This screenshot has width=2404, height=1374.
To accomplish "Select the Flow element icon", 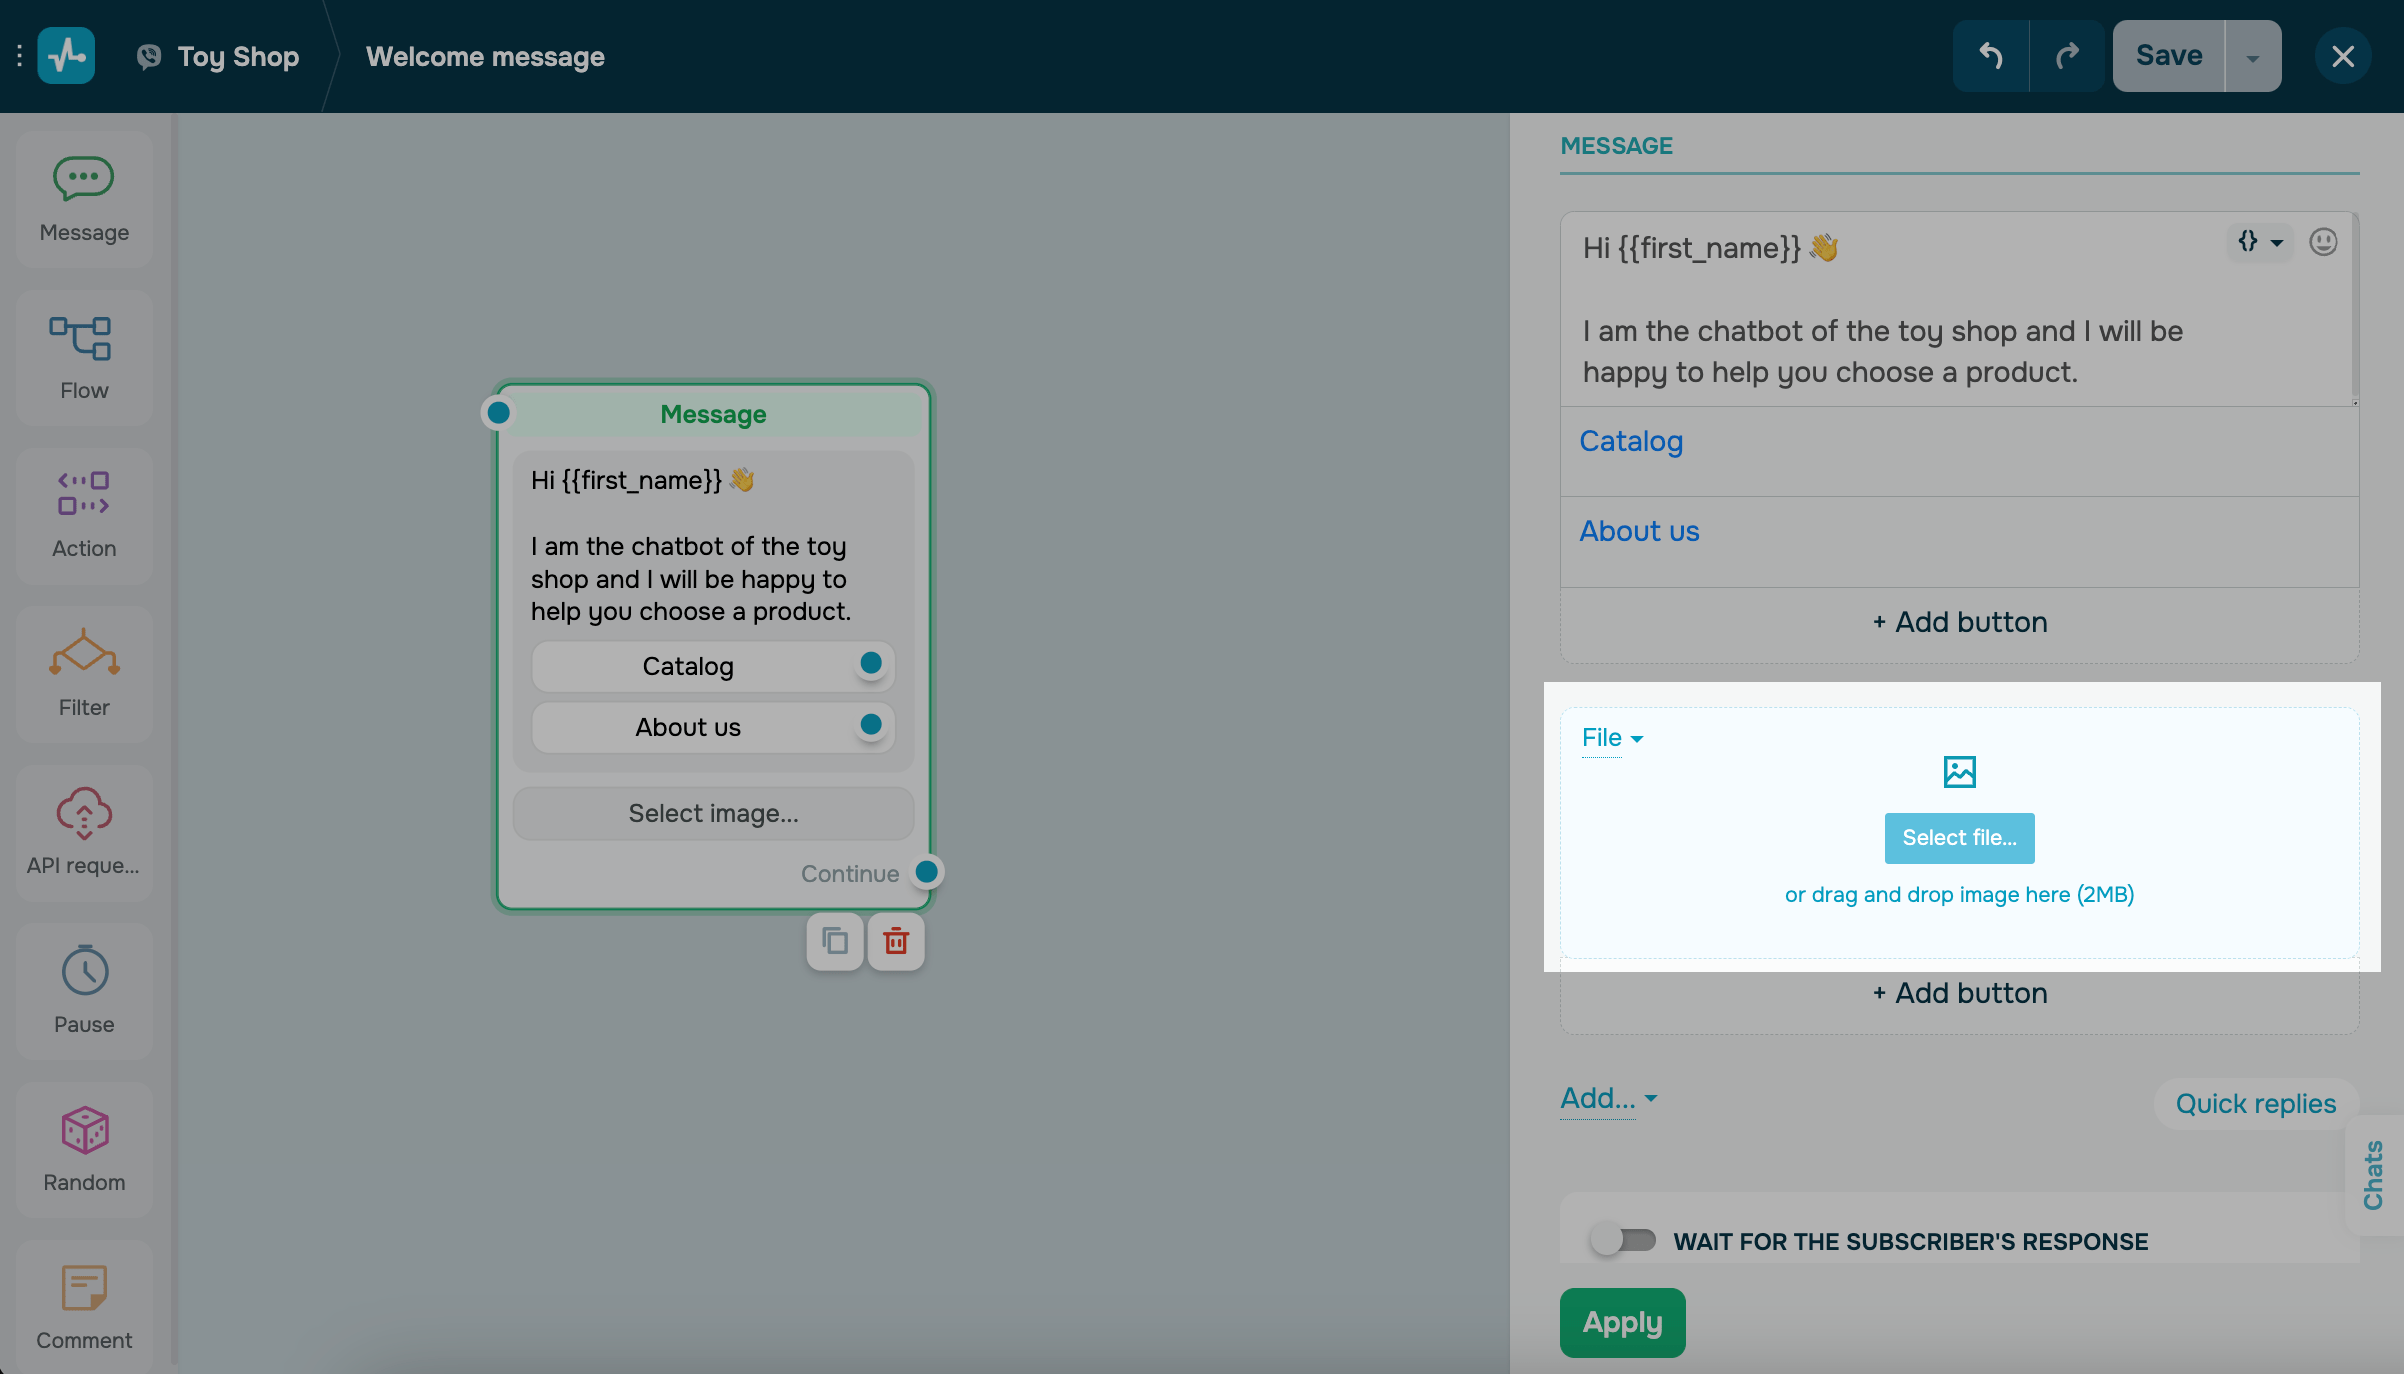I will pyautogui.click(x=81, y=338).
